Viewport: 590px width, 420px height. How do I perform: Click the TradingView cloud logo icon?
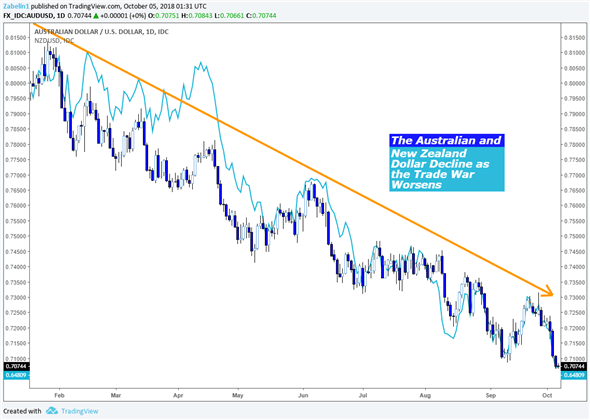pos(52,411)
